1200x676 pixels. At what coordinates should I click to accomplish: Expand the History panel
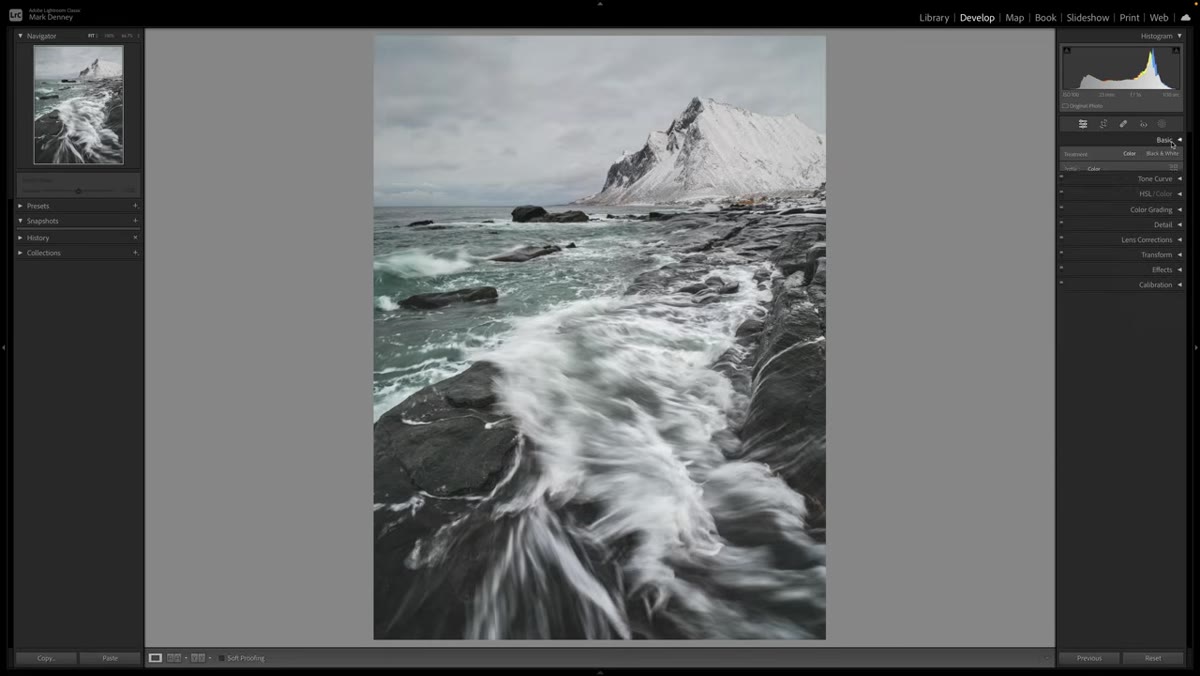(20, 238)
